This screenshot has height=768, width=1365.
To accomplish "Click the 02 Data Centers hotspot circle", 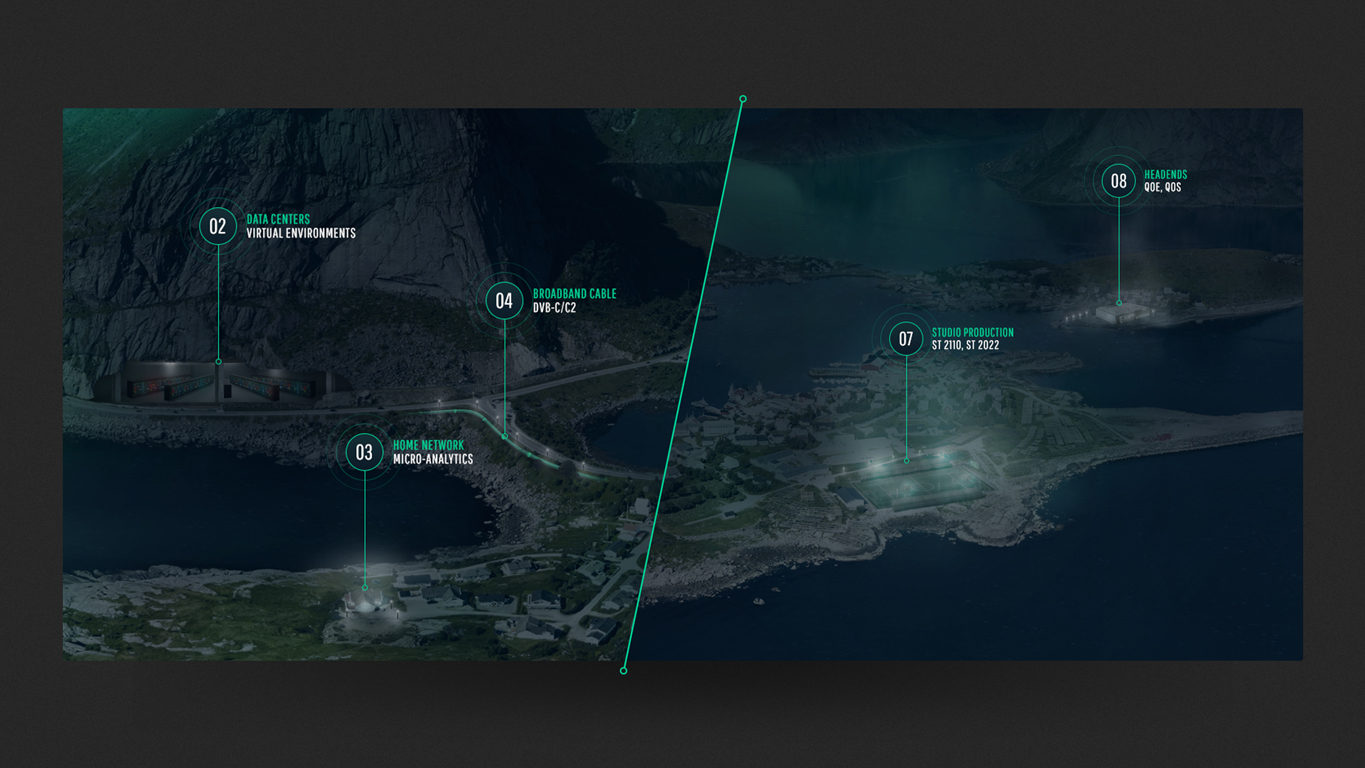I will point(218,226).
